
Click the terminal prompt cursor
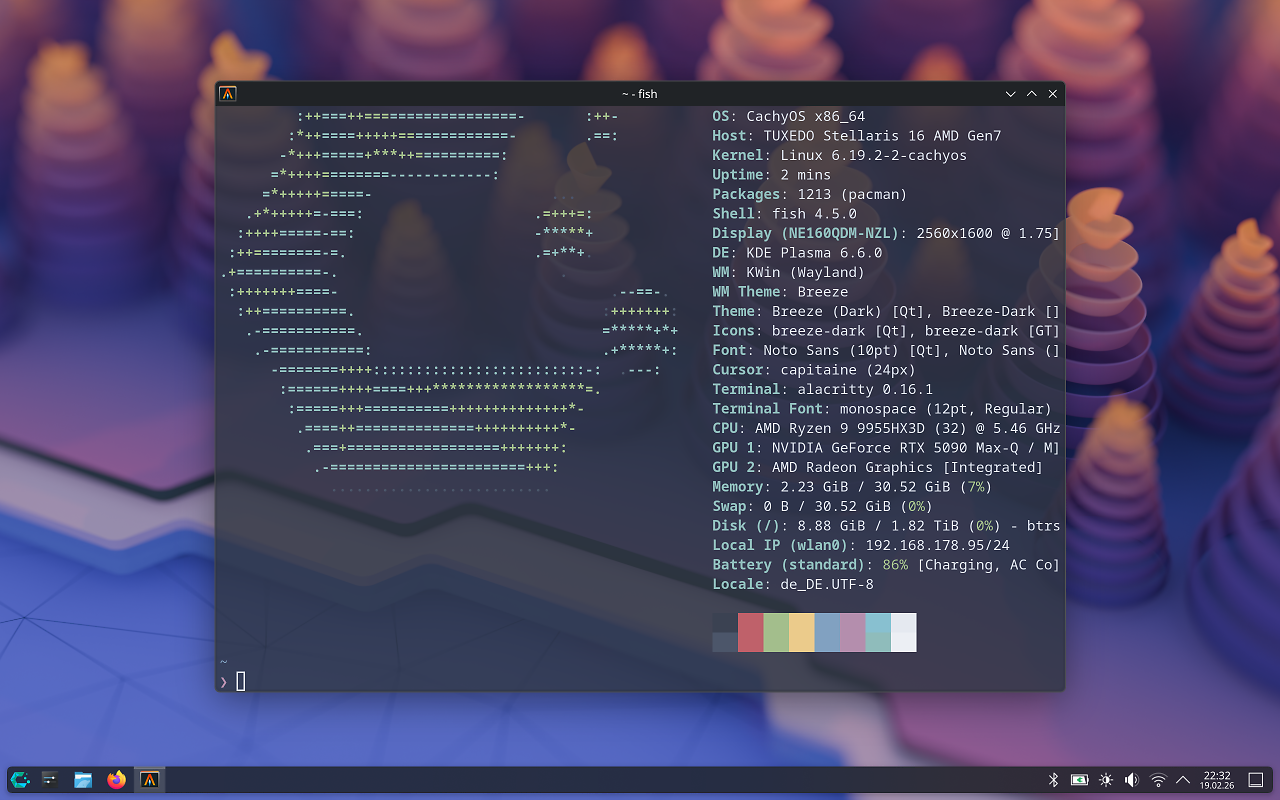tap(241, 681)
